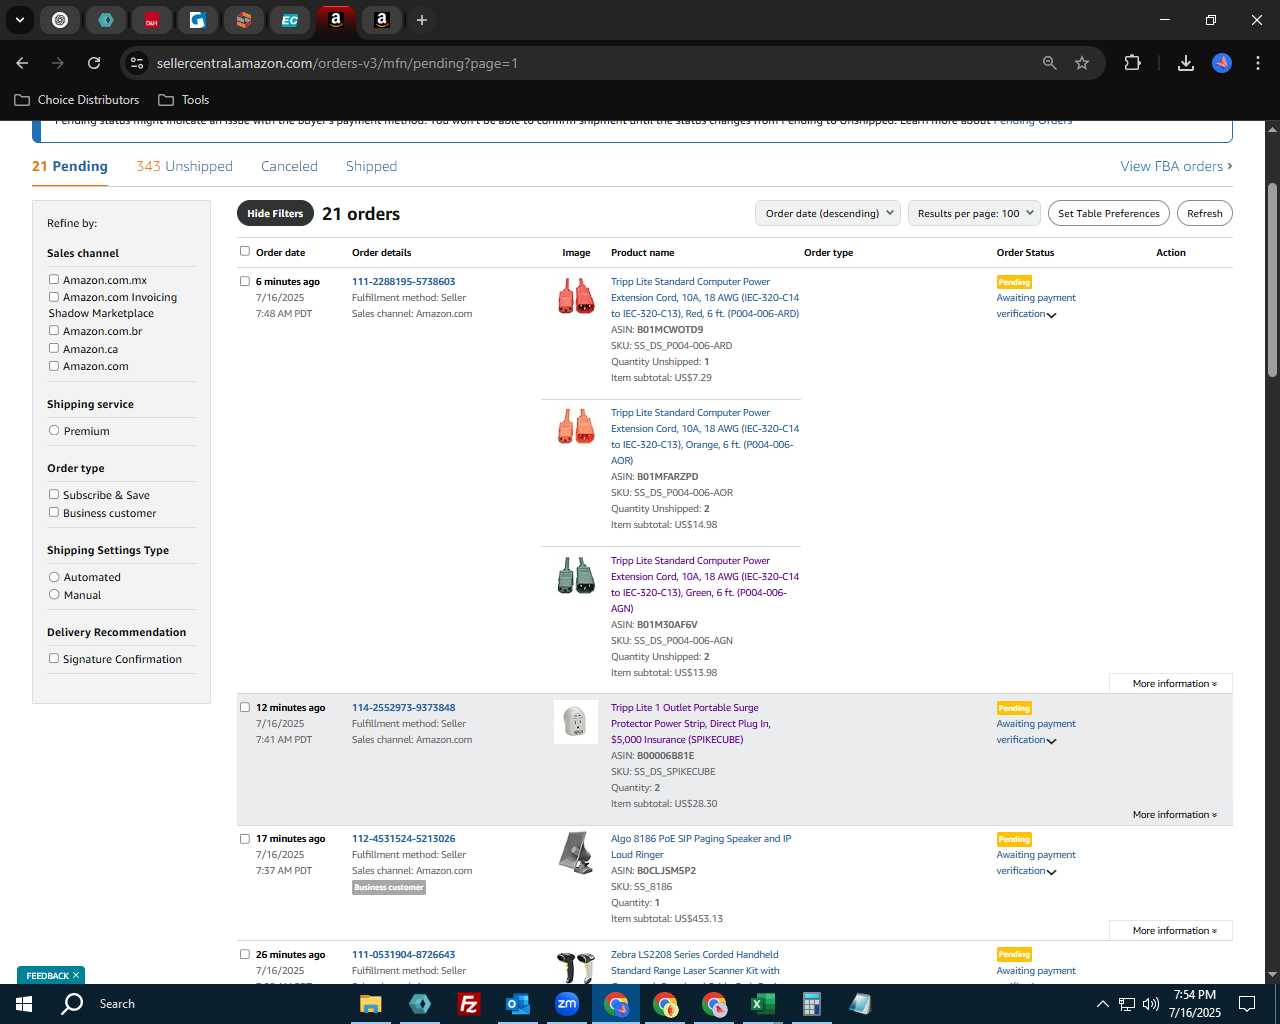Open Excel from the taskbar
1280x1024 pixels.
click(762, 1004)
